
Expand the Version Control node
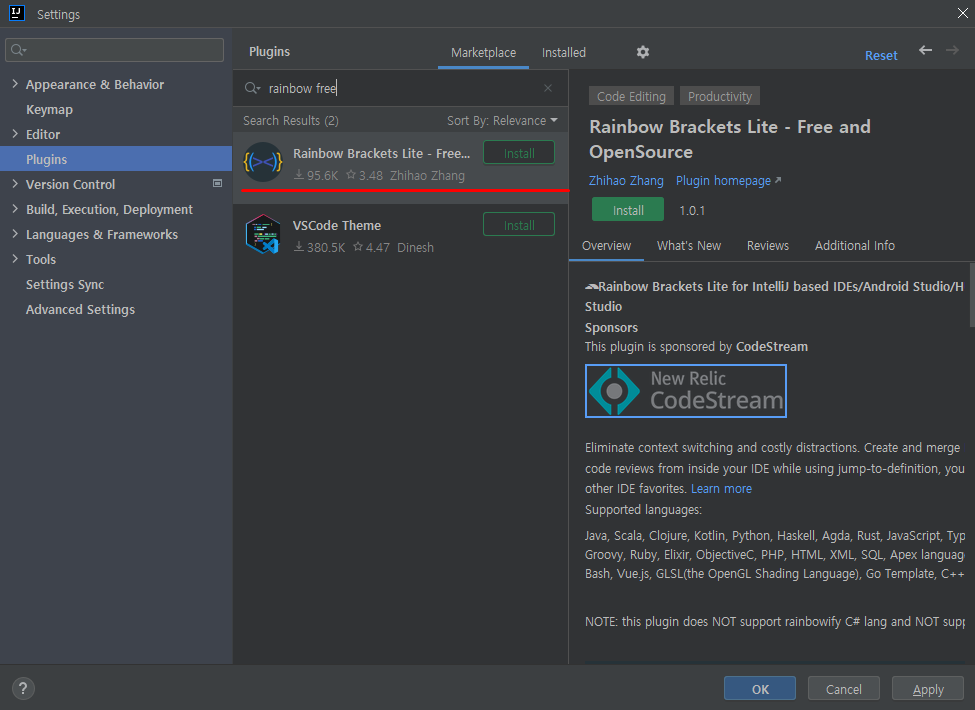15,183
